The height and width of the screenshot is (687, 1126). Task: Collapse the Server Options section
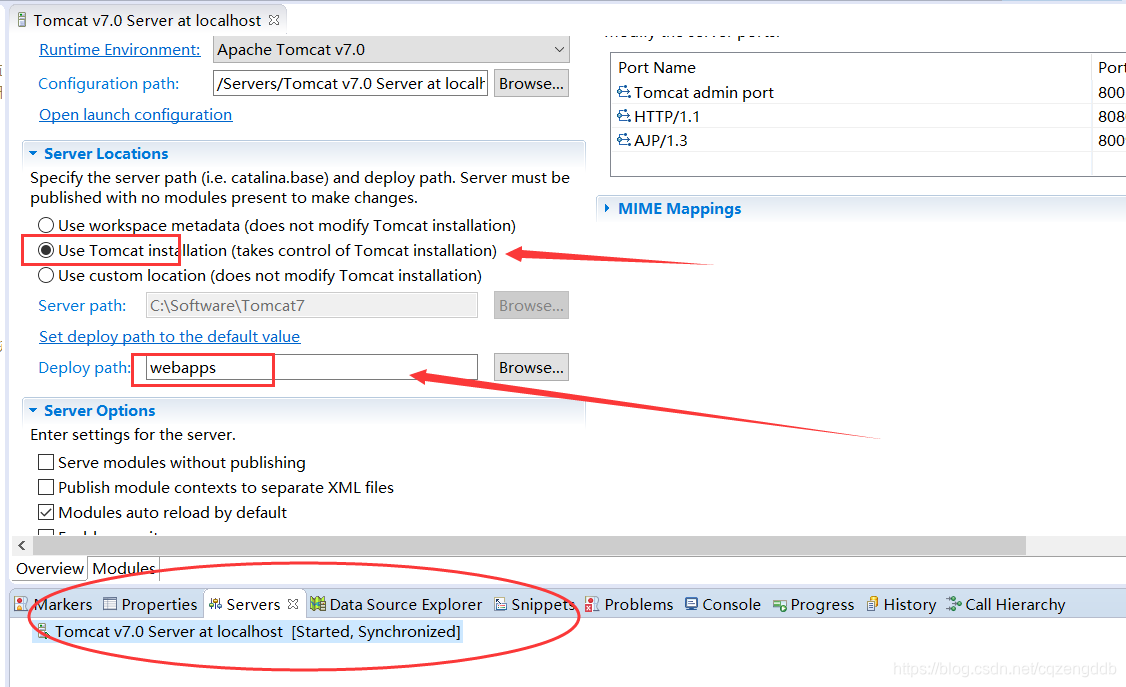pyautogui.click(x=33, y=411)
